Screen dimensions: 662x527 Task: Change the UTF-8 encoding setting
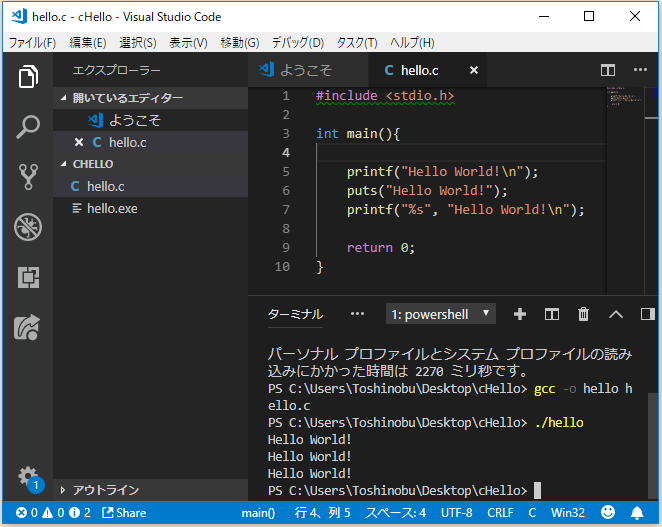pyautogui.click(x=456, y=513)
